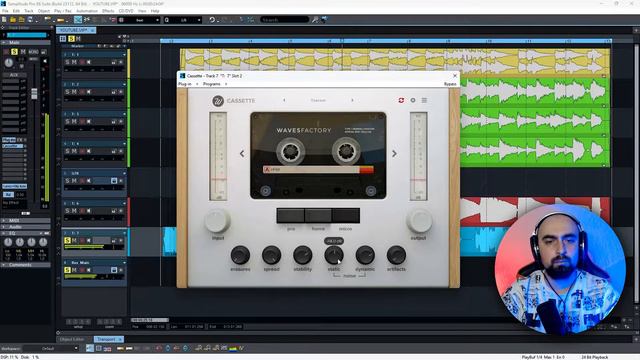The height and width of the screenshot is (360, 640).
Task: Toggle yellow solo button in Main strip
Action: click(x=14, y=52)
